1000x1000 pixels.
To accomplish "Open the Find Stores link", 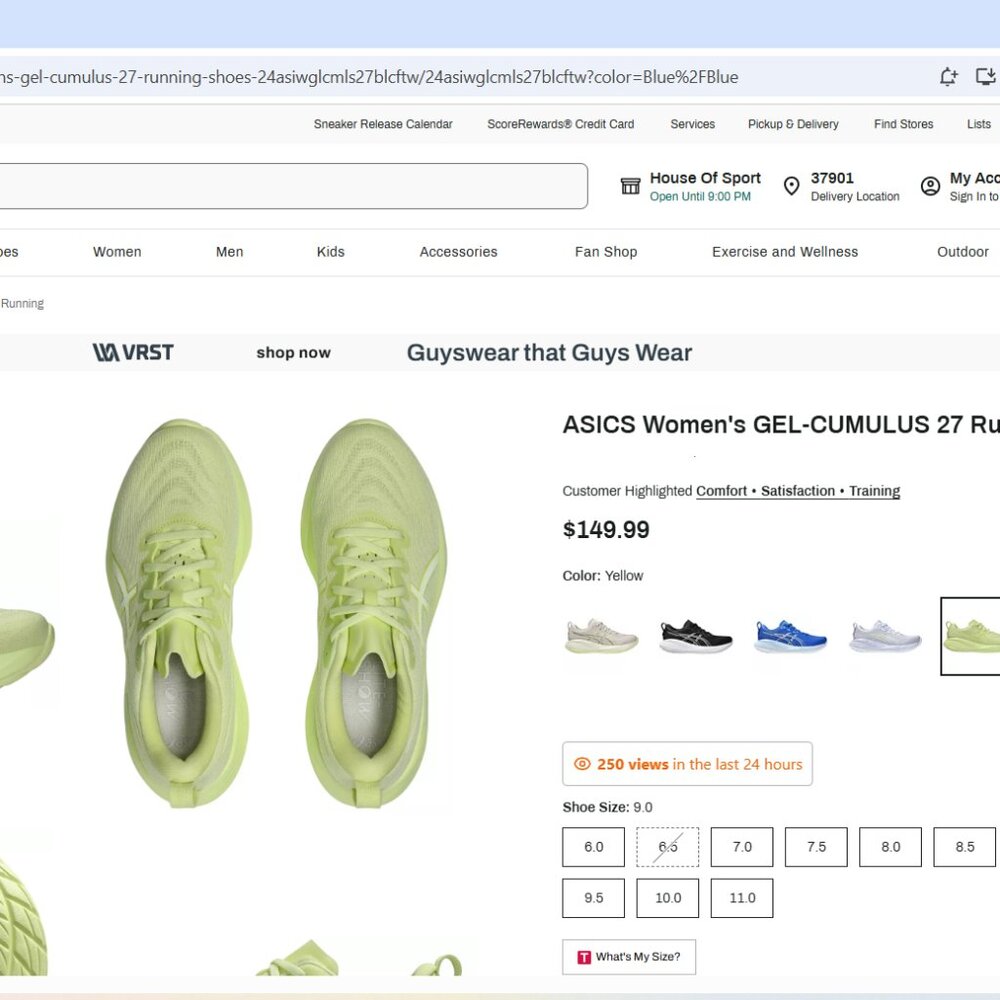I will 903,124.
